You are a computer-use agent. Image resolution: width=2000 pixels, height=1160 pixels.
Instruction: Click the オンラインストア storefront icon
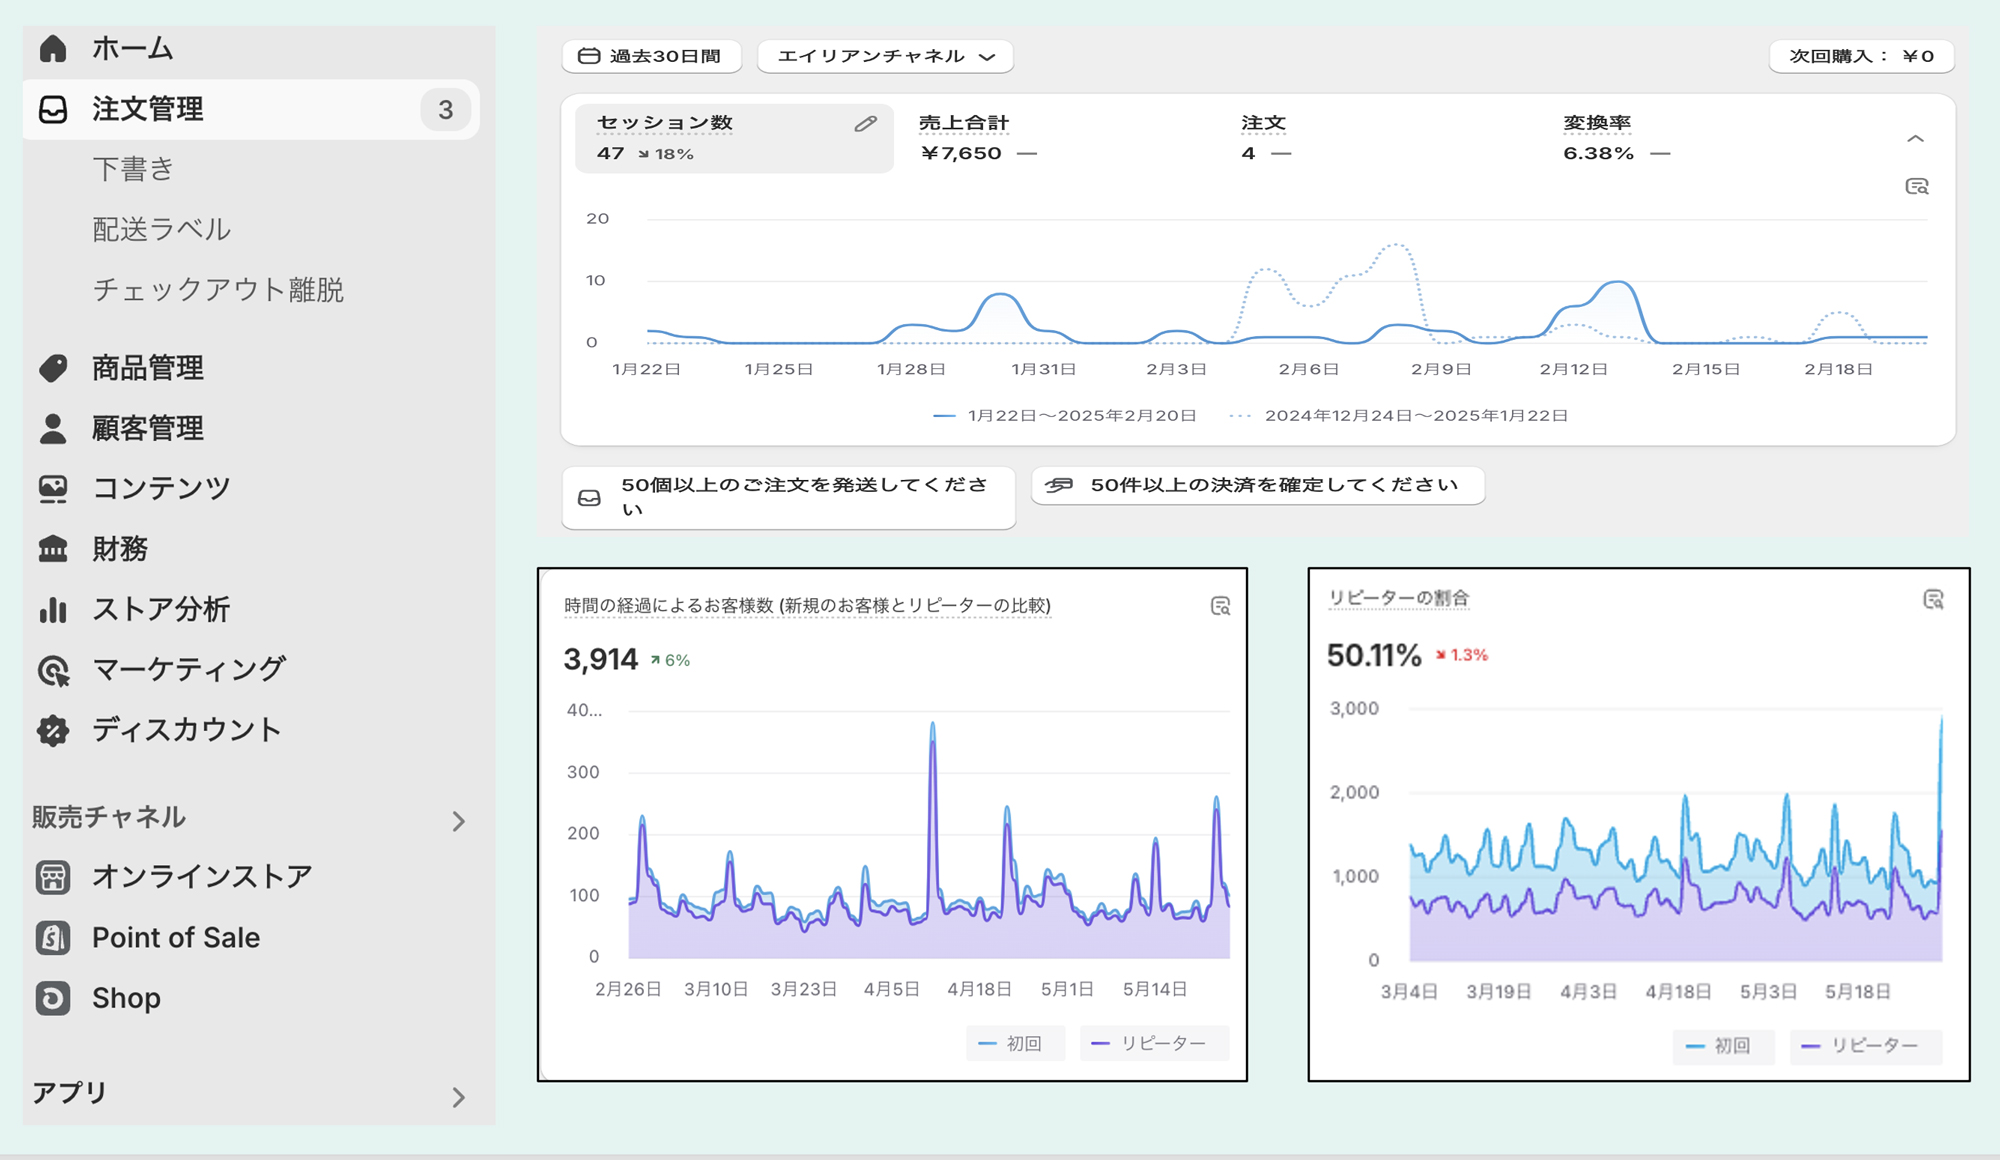53,877
